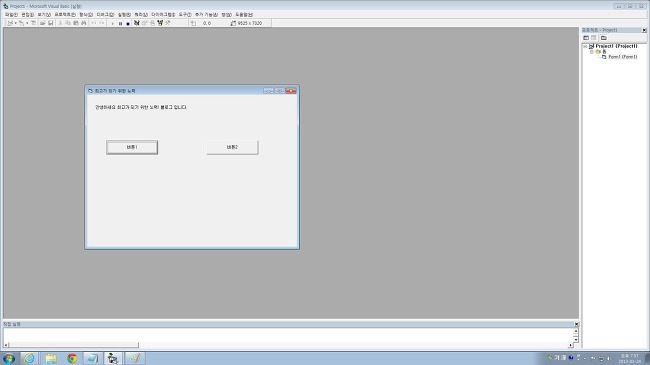Image resolution: width=650 pixels, height=365 pixels.
Task: Click the taskbar clock and date
Action: 630,359
